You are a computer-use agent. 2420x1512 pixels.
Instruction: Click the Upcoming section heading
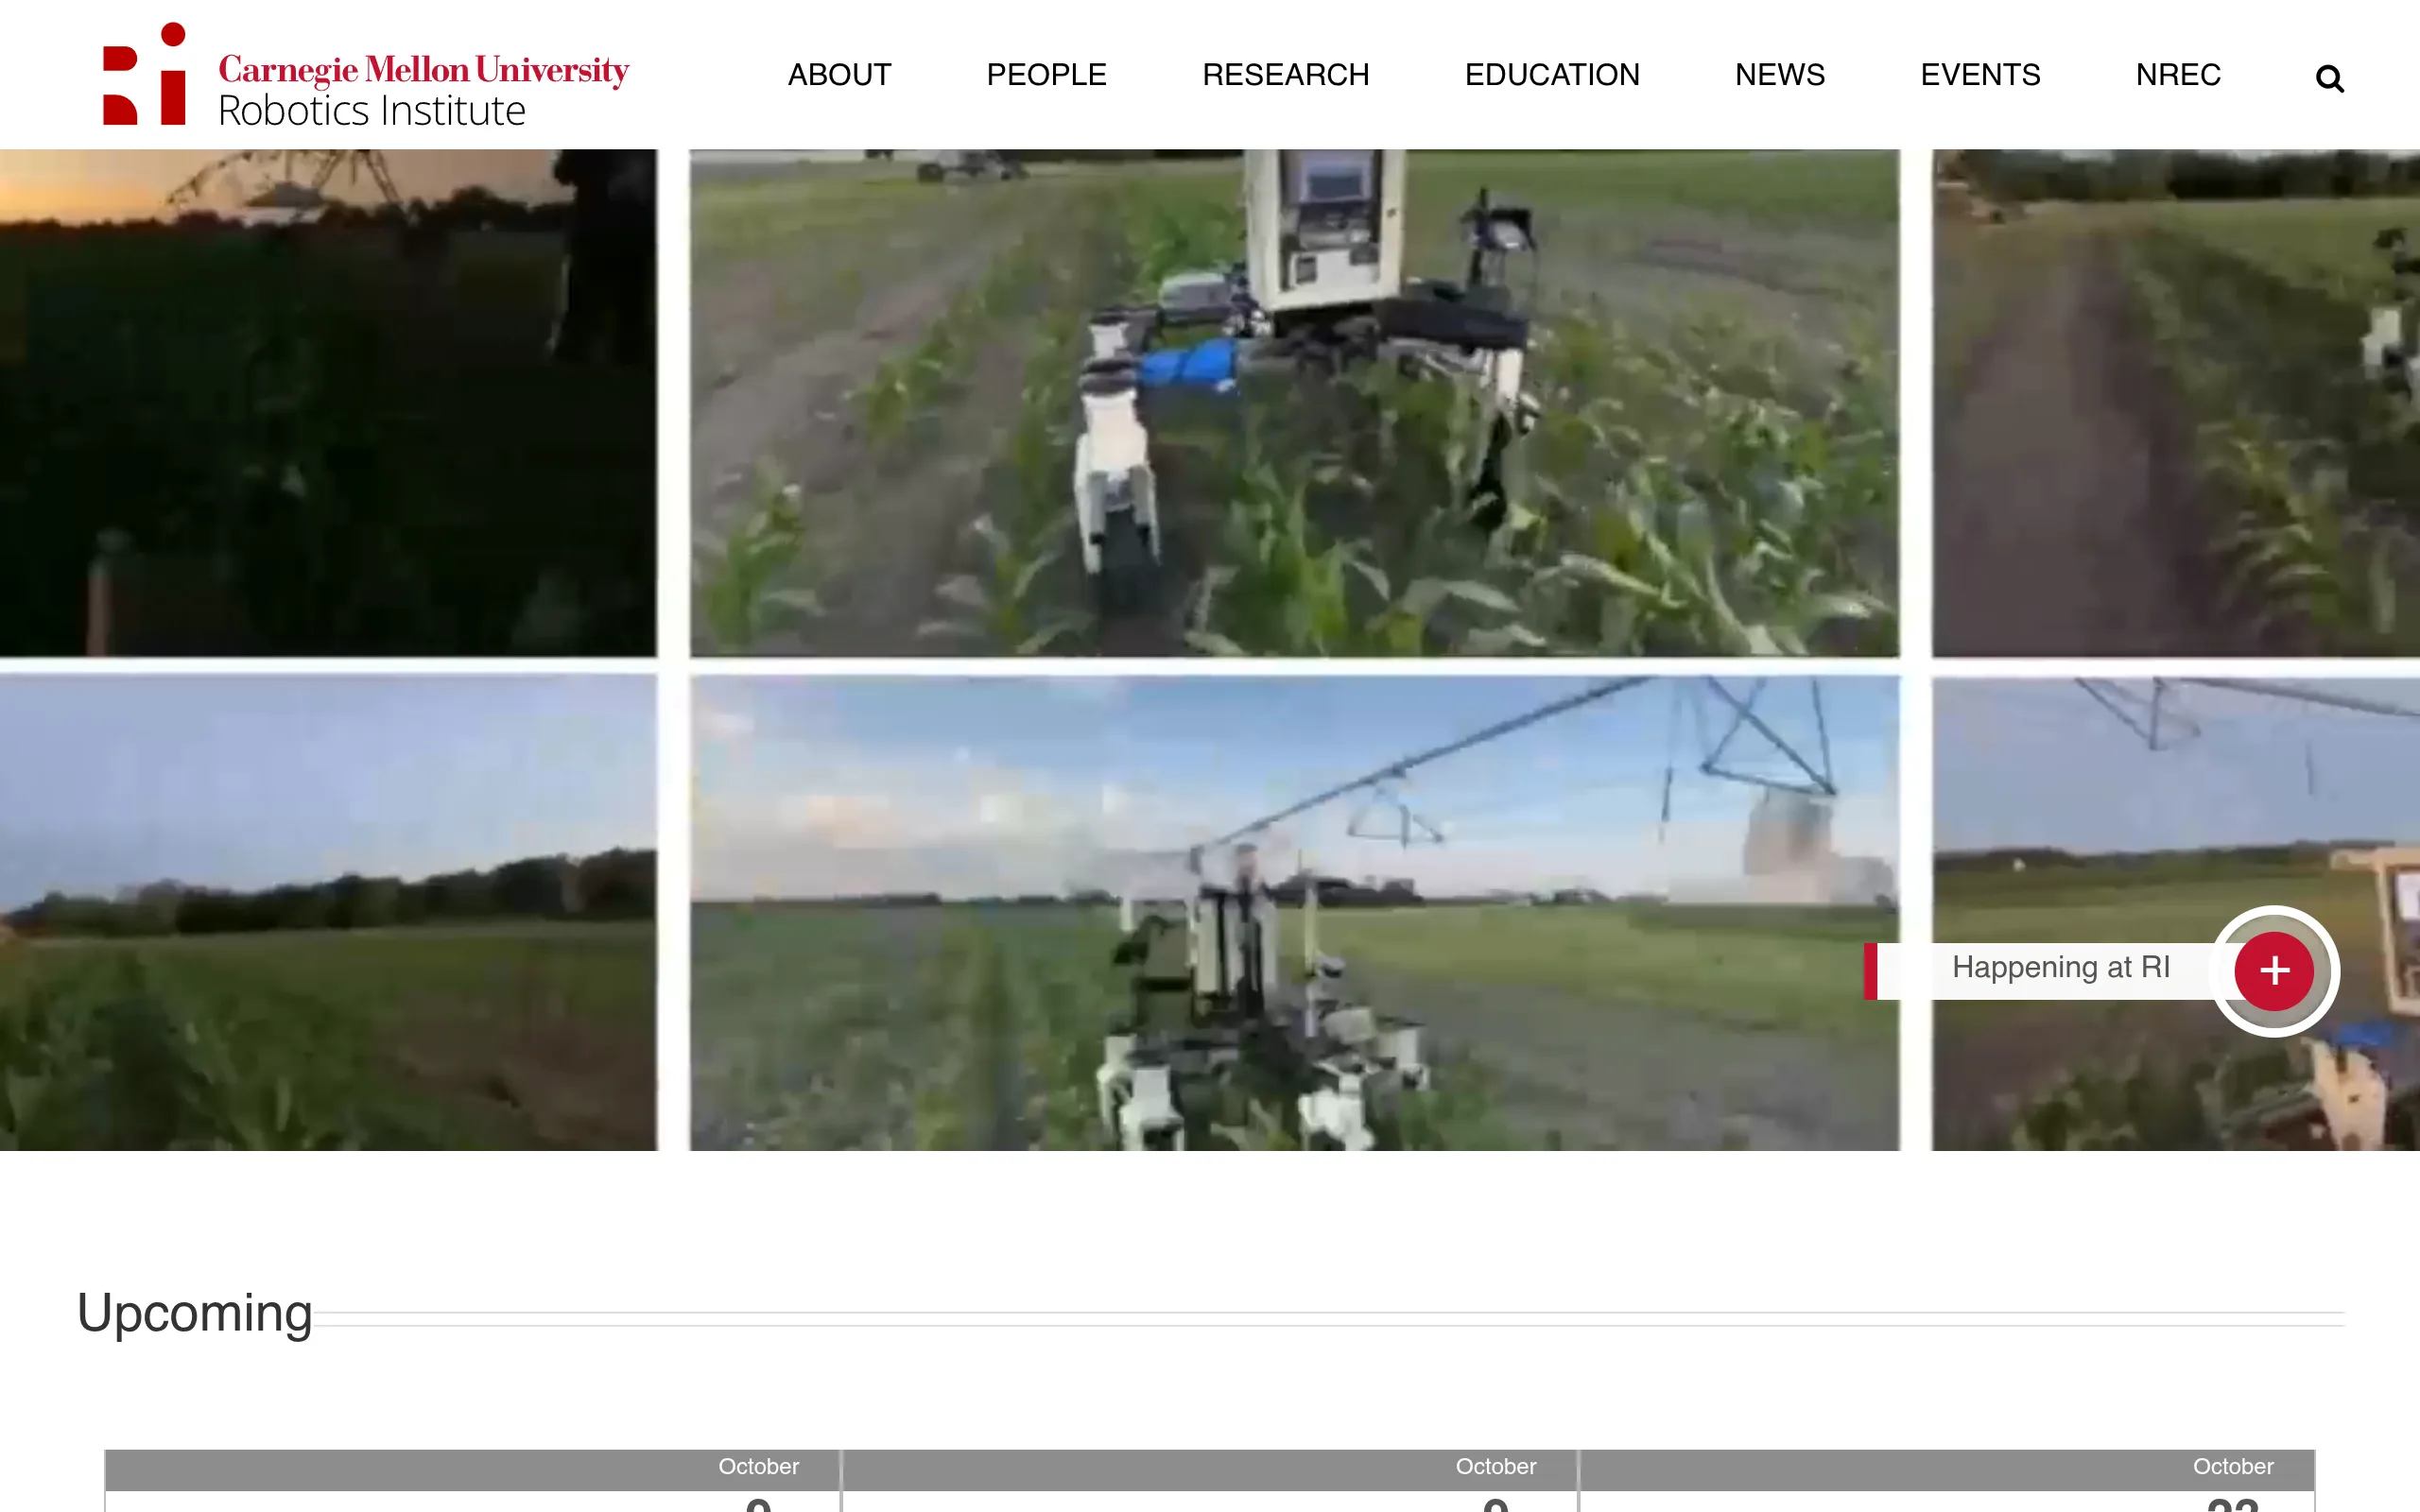194,1313
